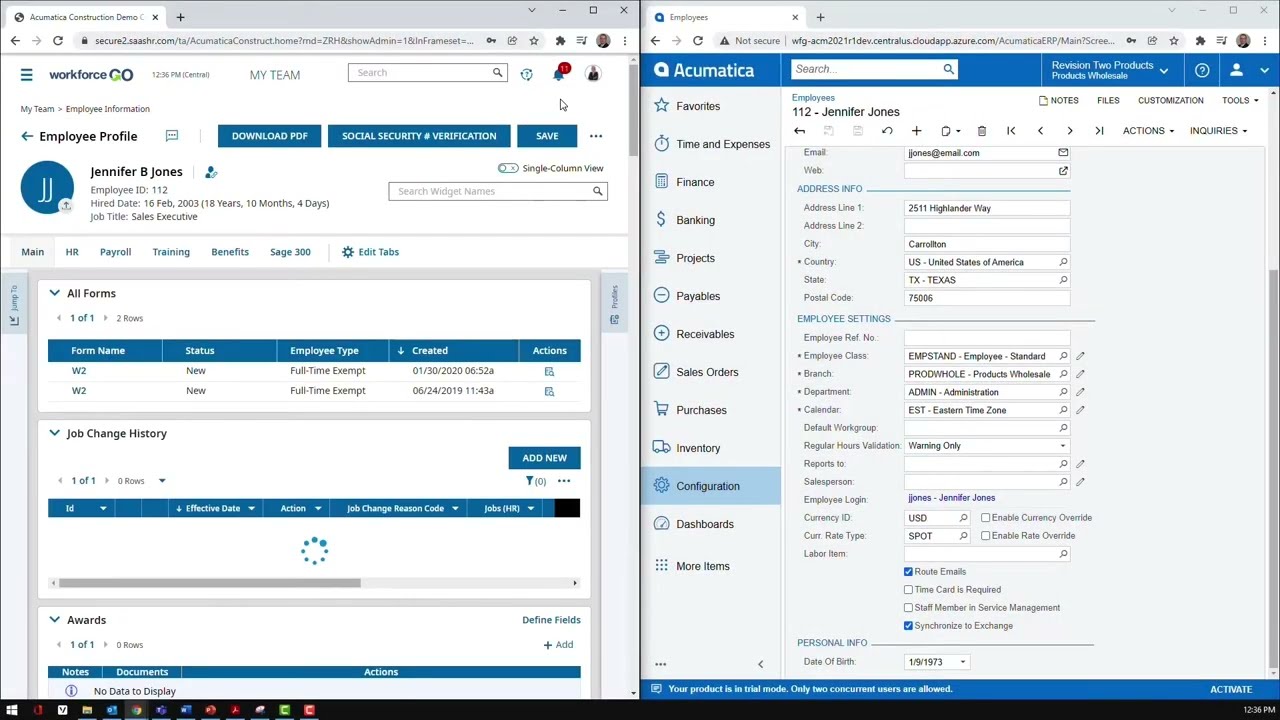Click the More Items dots at sidebar bottom
Screen dimensions: 1280x720
point(660,664)
